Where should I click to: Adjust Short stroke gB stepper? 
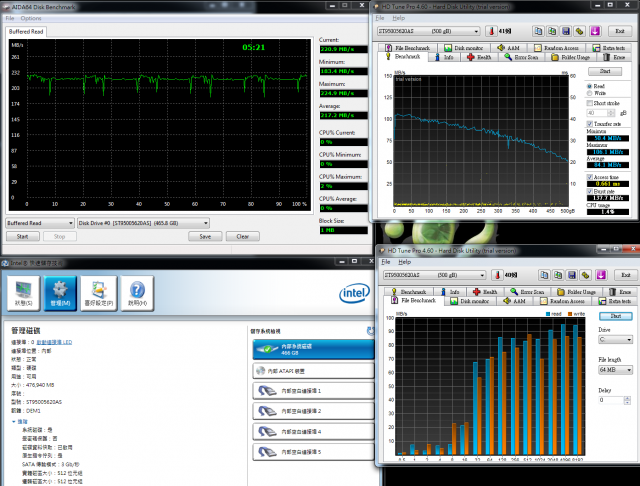tap(611, 113)
